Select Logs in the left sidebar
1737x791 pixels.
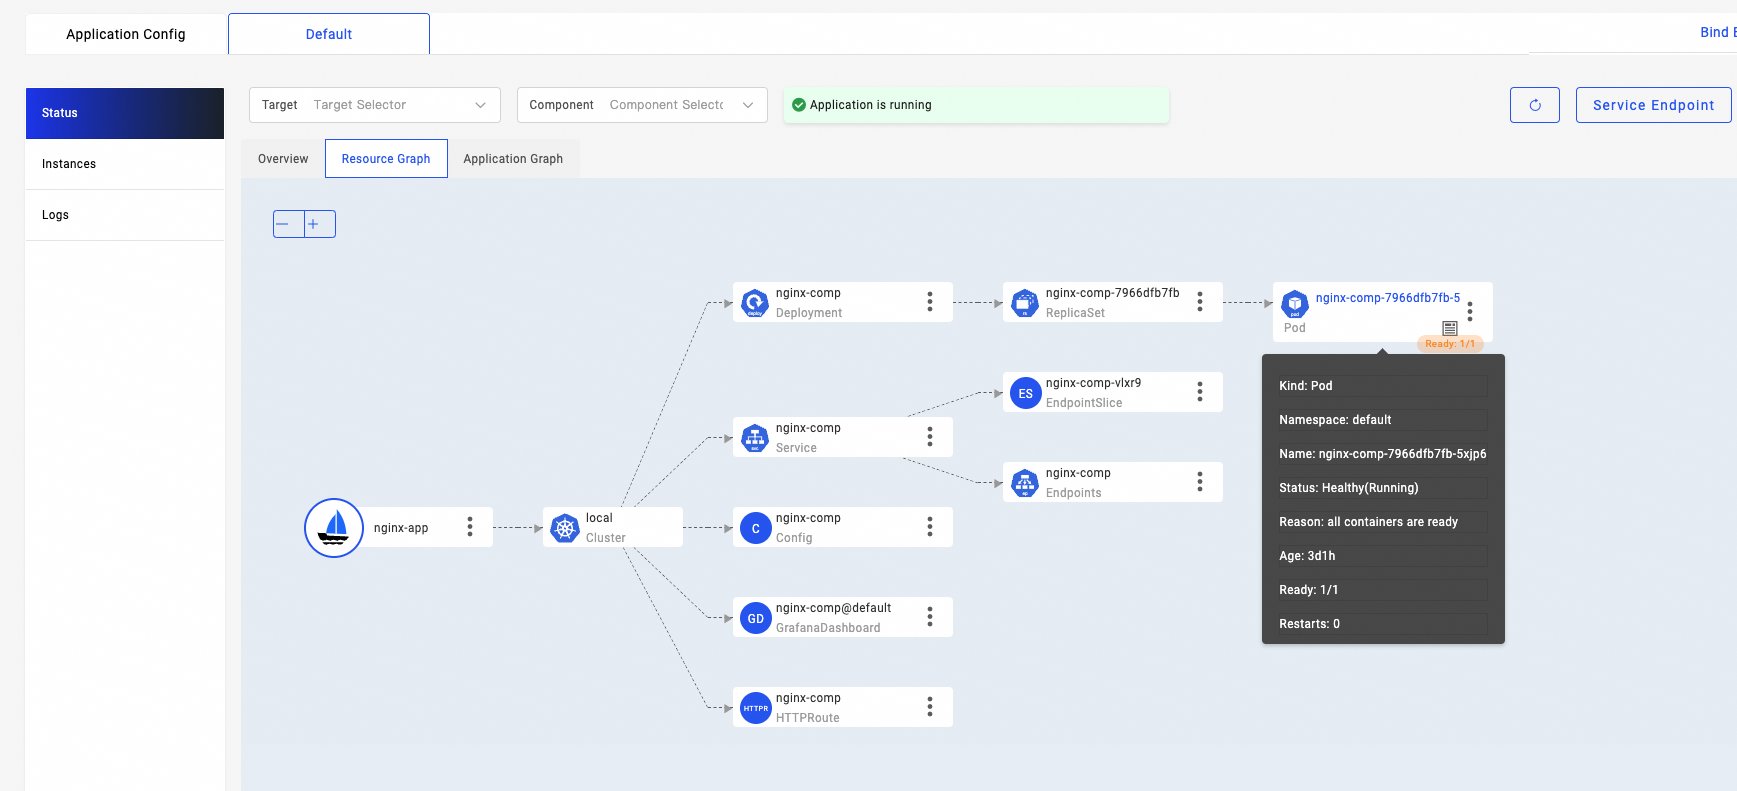(56, 215)
